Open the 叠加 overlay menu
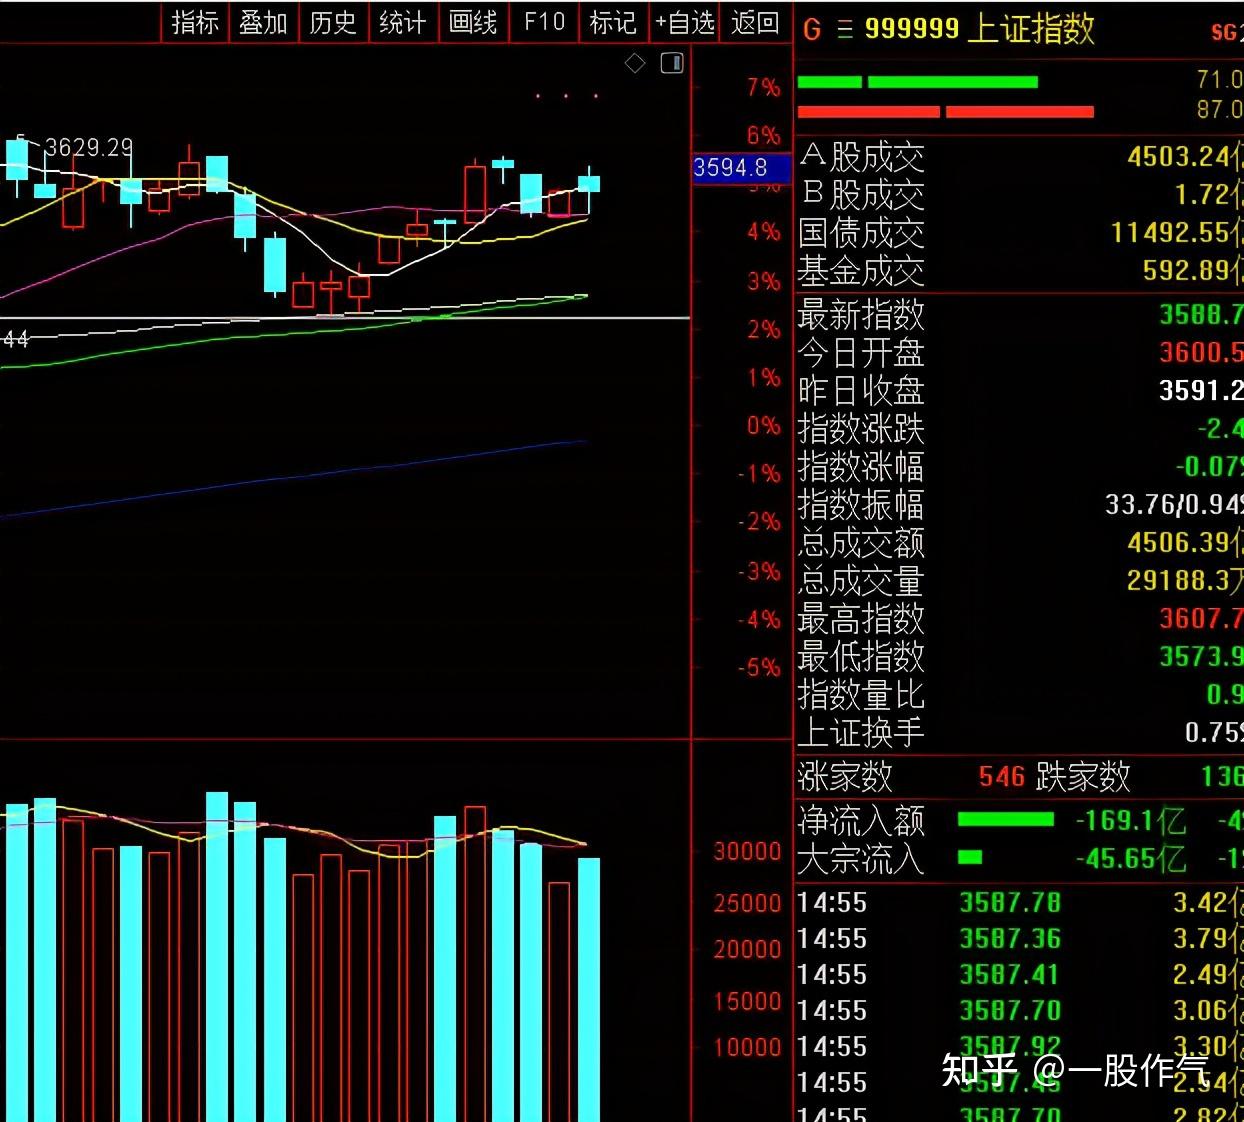Screen dimensions: 1244x1122 [x=264, y=22]
